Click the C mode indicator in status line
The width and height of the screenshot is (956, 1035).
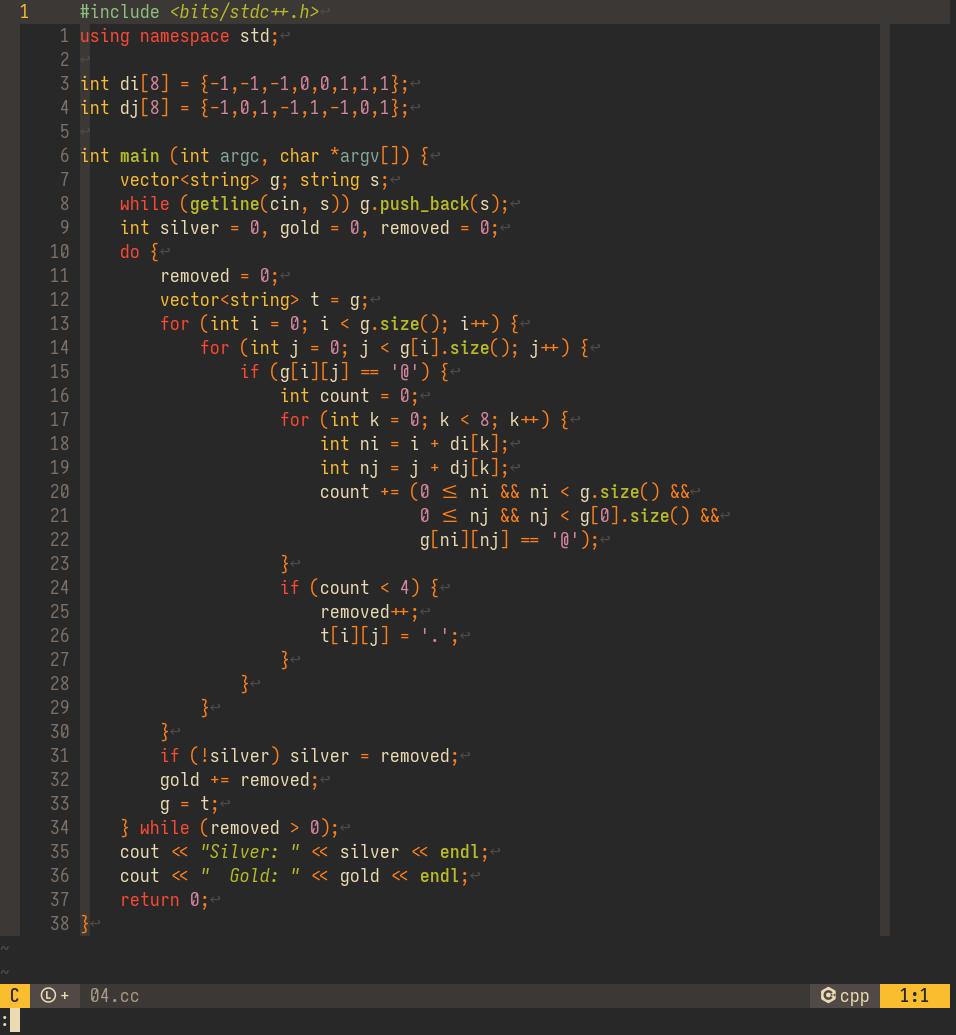pyautogui.click(x=15, y=995)
